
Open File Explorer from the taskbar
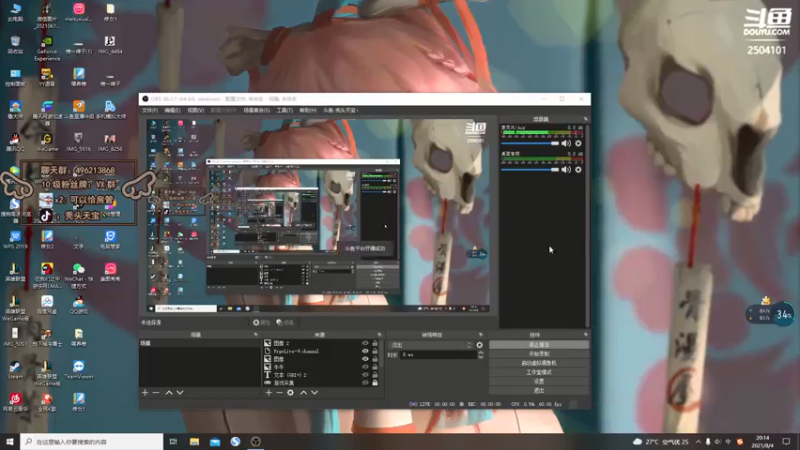194,441
